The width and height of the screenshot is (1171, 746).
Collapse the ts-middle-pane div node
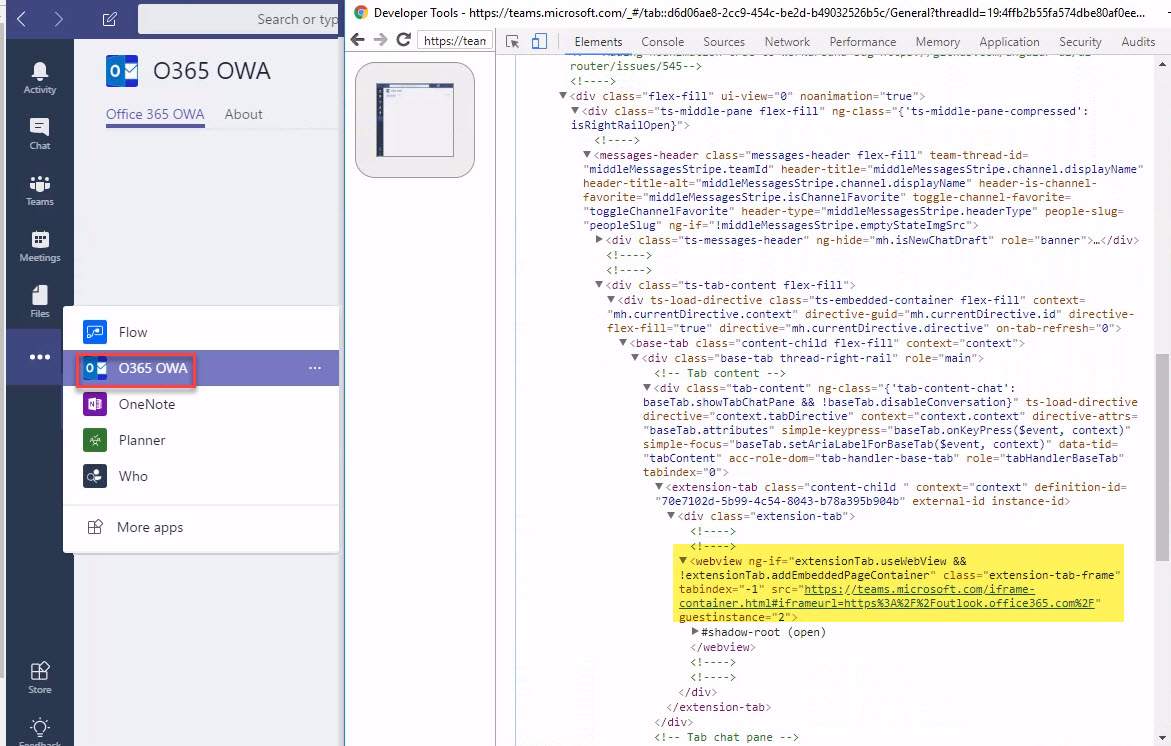coord(574,111)
